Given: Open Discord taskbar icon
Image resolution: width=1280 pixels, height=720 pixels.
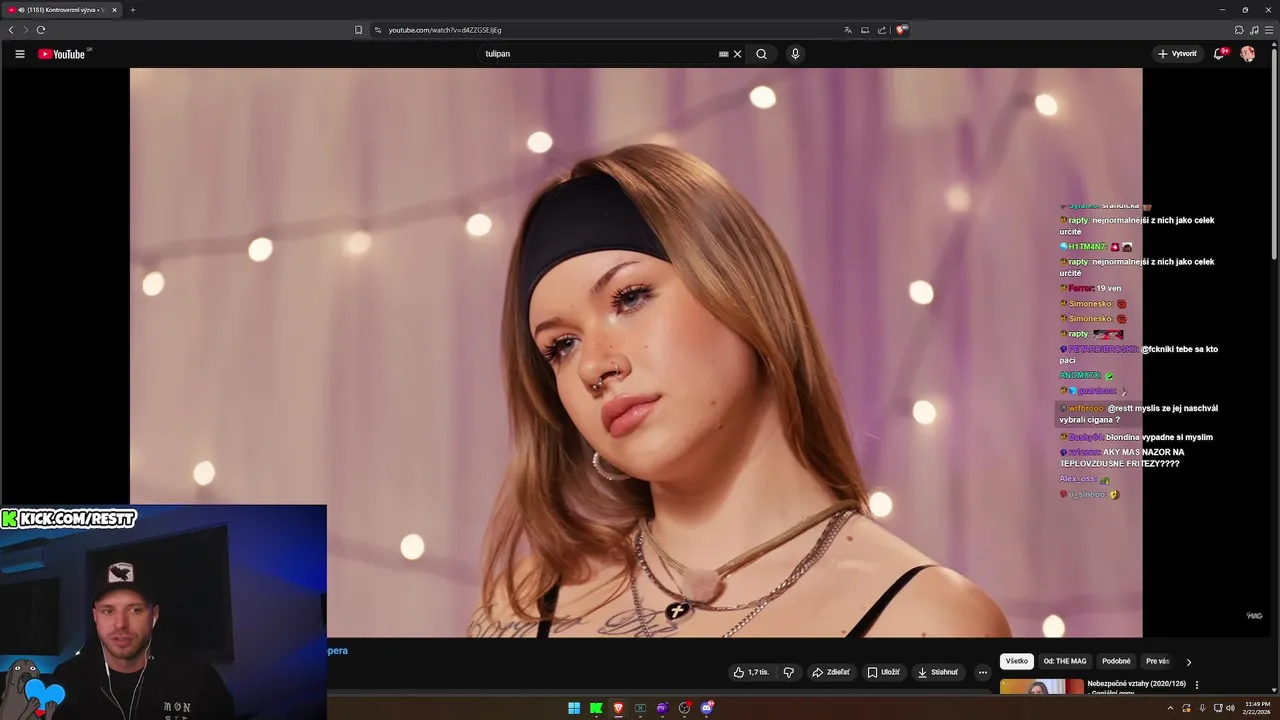Looking at the screenshot, I should [707, 708].
